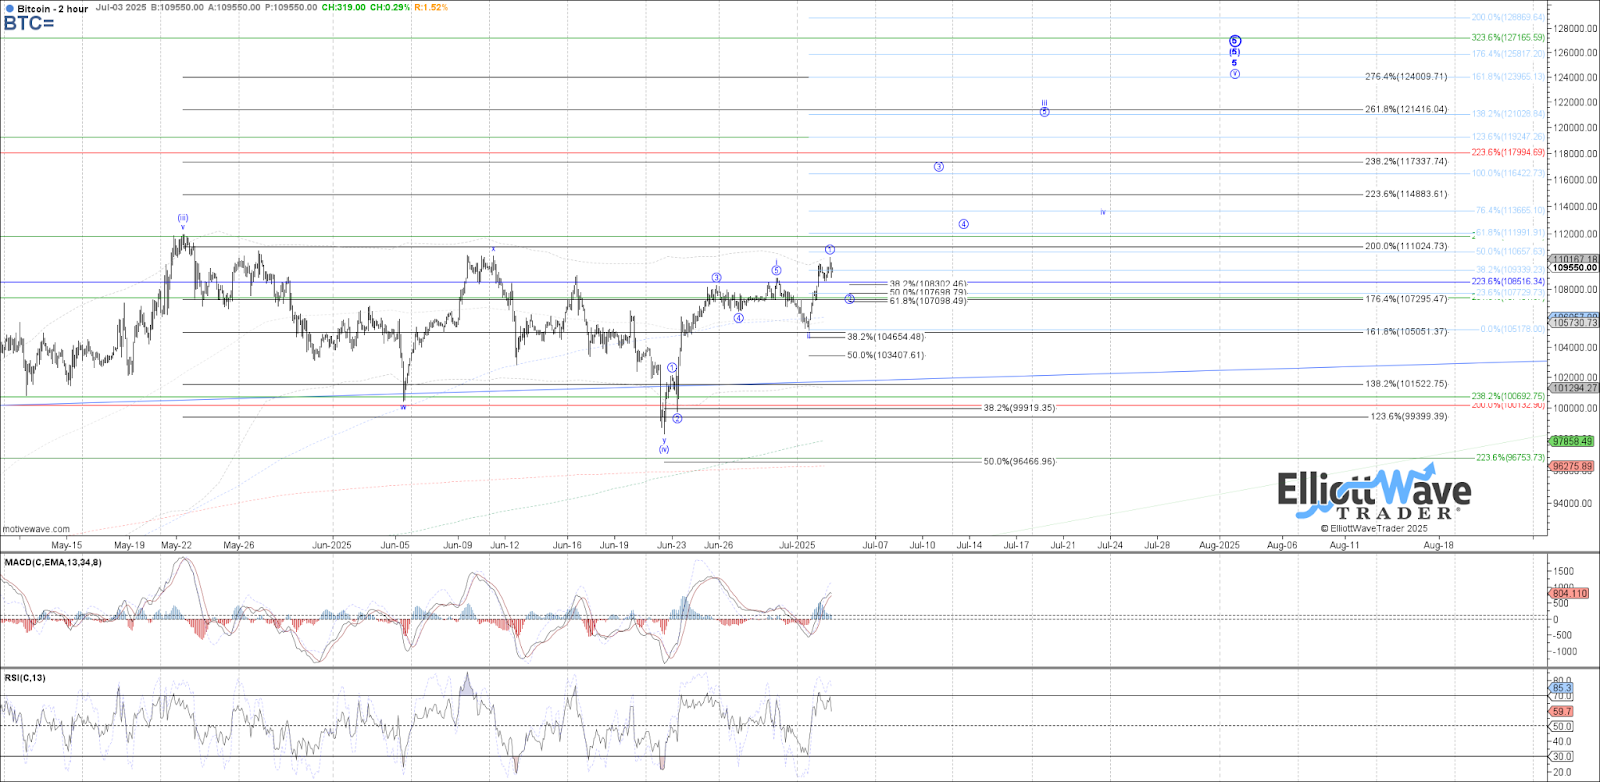Screen dimensions: 1600x782
Task: Select the MACD(C,EMA,13,34,8) indicator label
Action: click(52, 563)
